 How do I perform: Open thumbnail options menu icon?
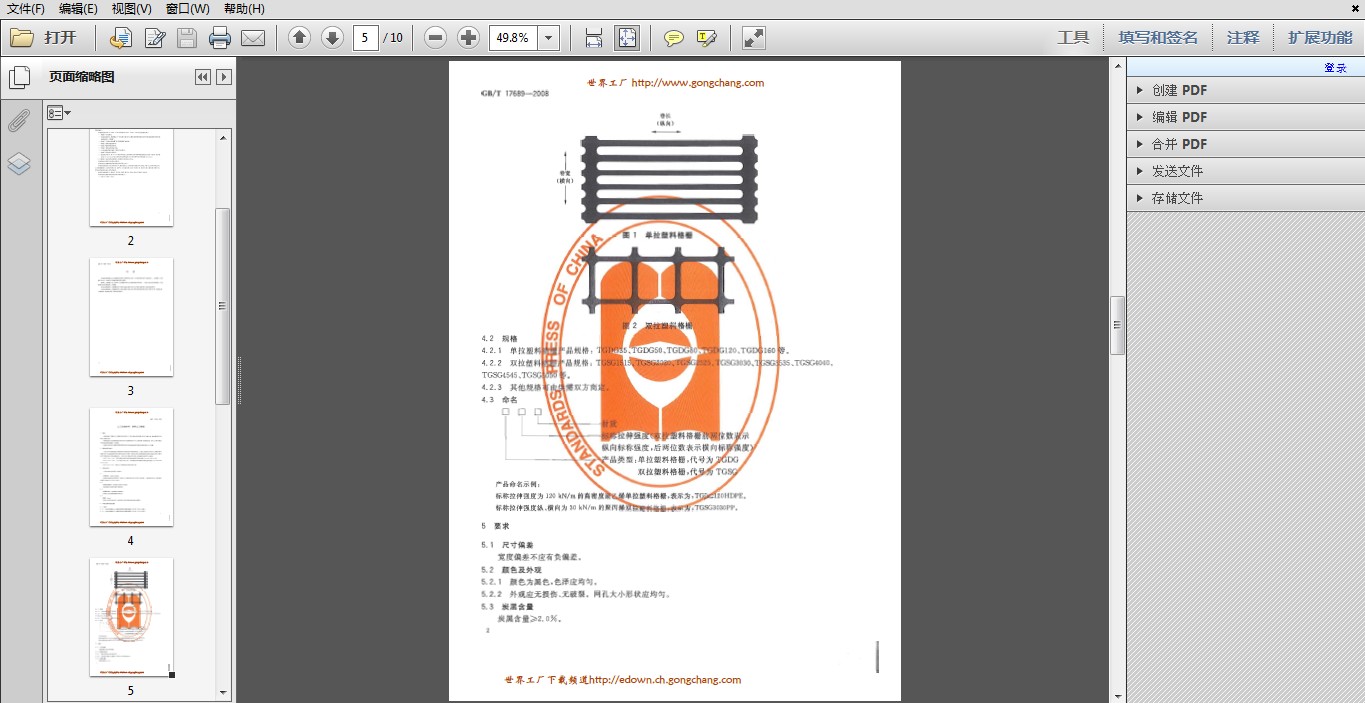tap(59, 113)
